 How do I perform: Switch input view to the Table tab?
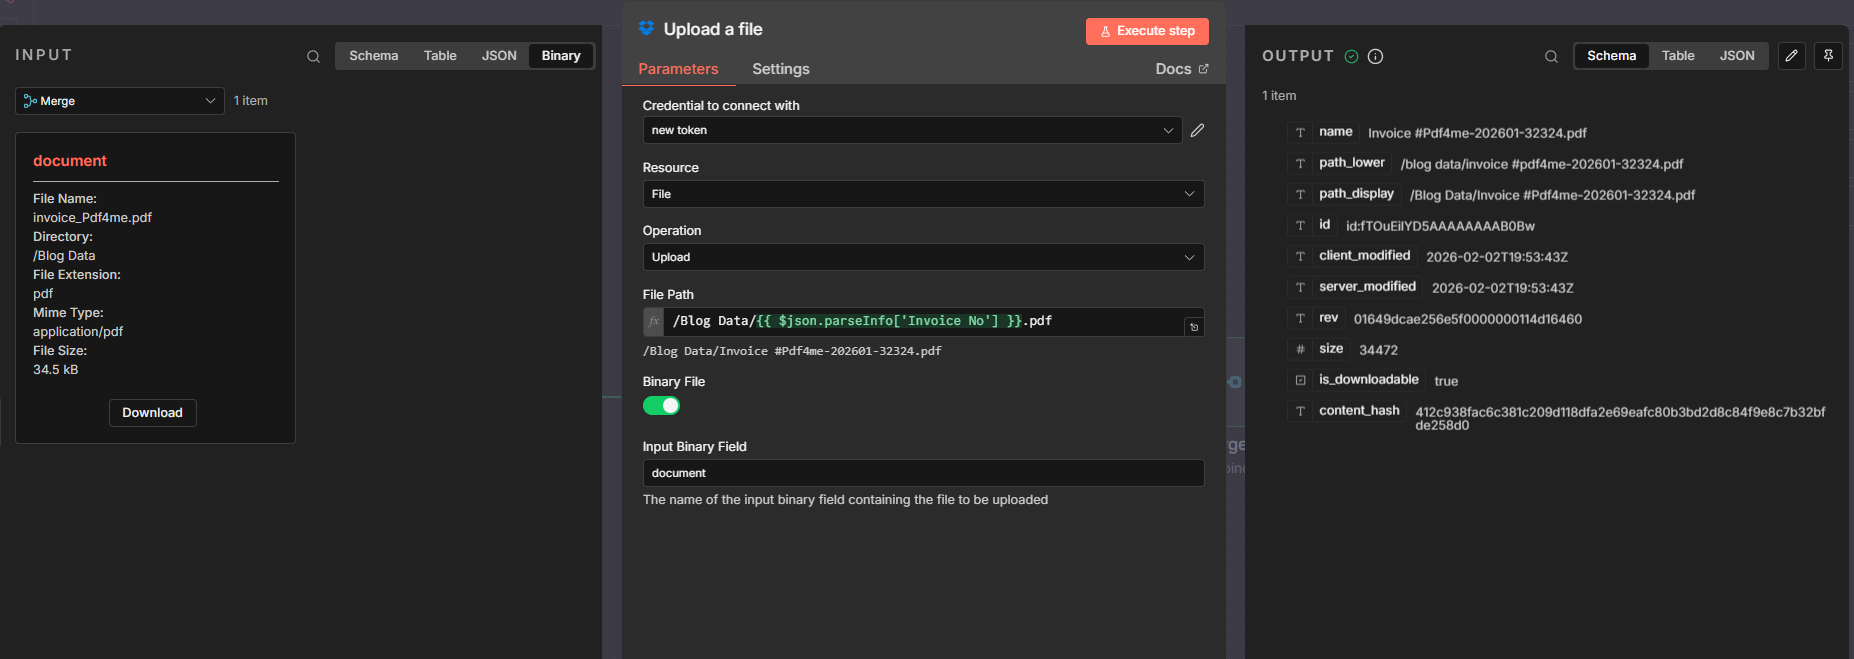[x=440, y=56]
